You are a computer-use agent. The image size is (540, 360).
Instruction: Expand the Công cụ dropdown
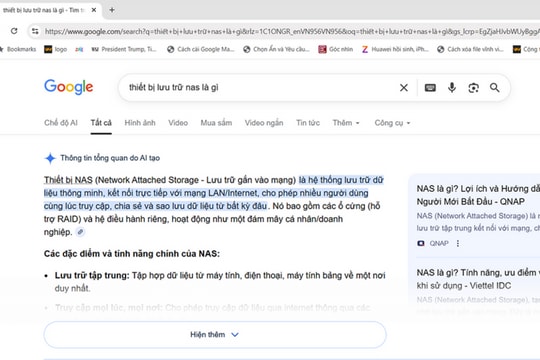(392, 123)
